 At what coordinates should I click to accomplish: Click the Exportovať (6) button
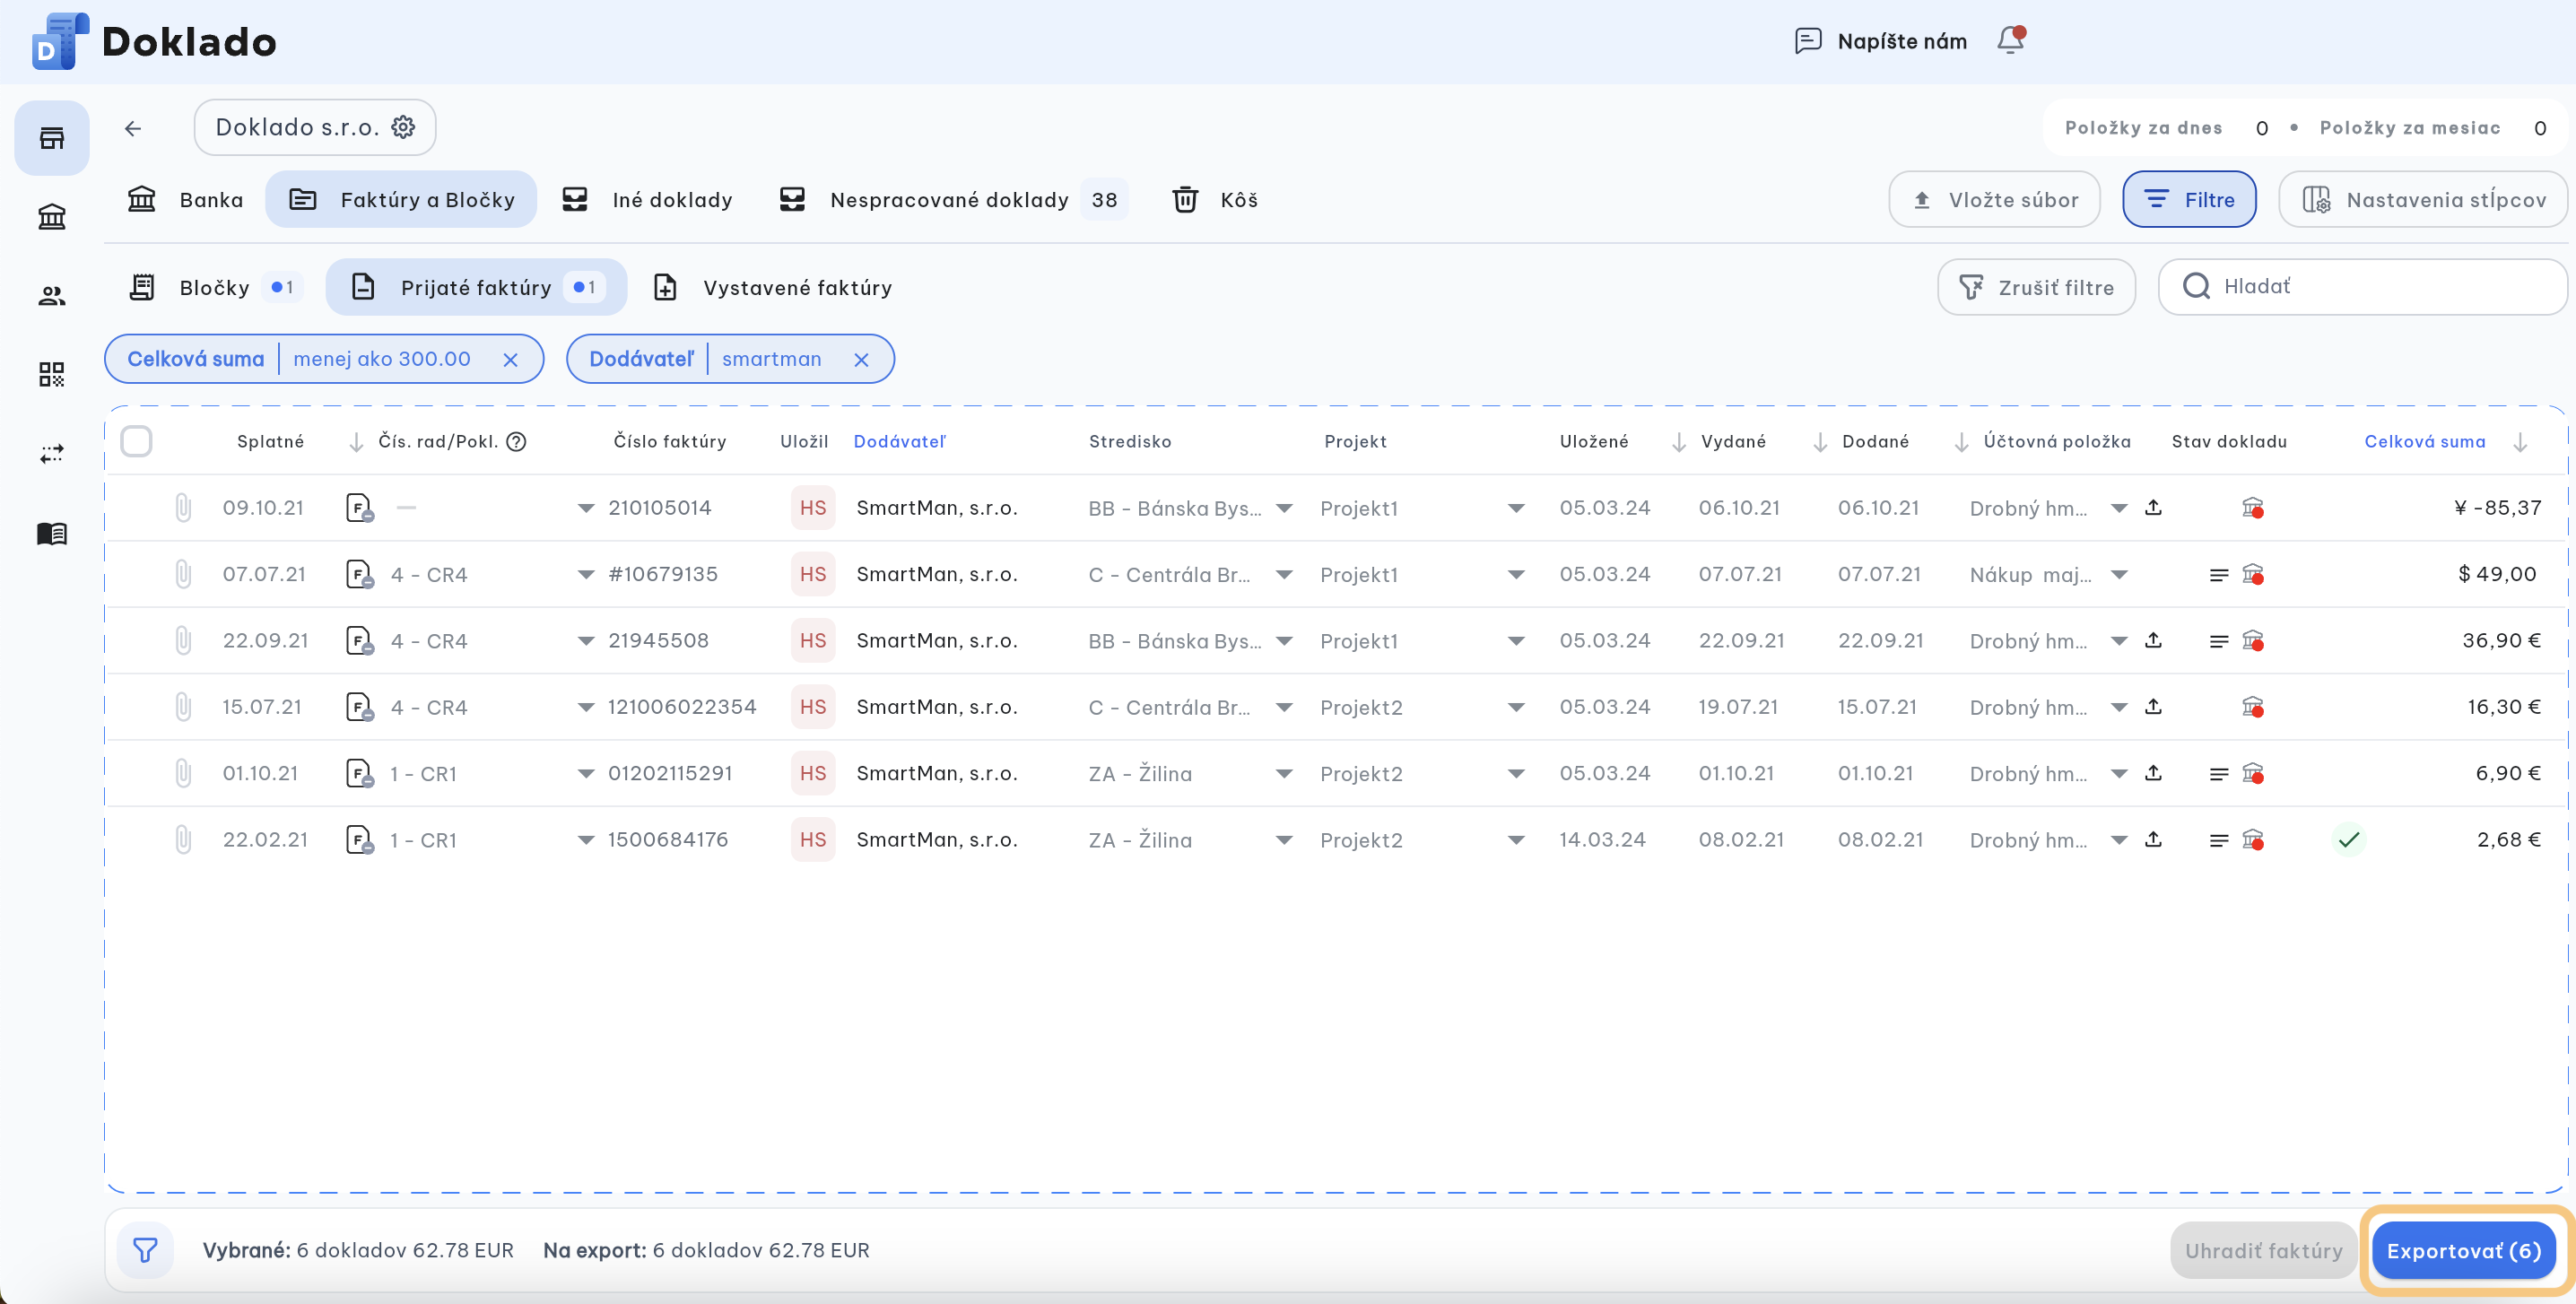pos(2463,1251)
